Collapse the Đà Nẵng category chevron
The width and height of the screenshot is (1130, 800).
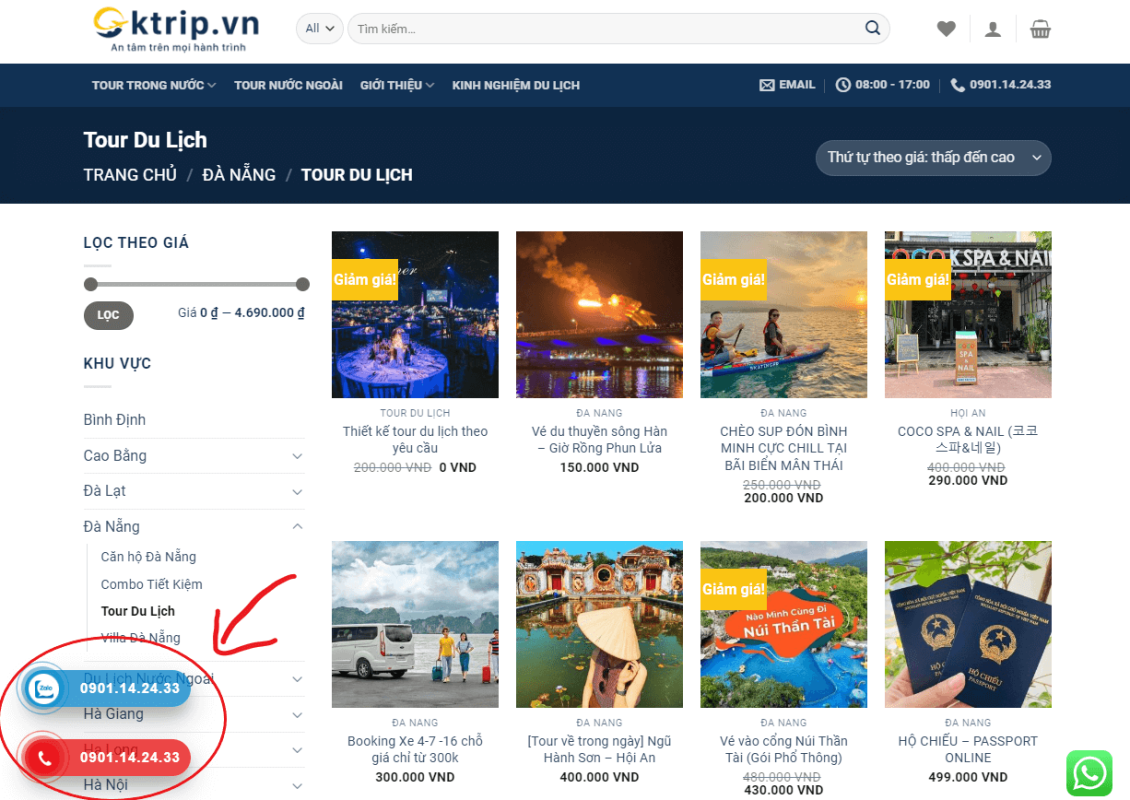297,527
